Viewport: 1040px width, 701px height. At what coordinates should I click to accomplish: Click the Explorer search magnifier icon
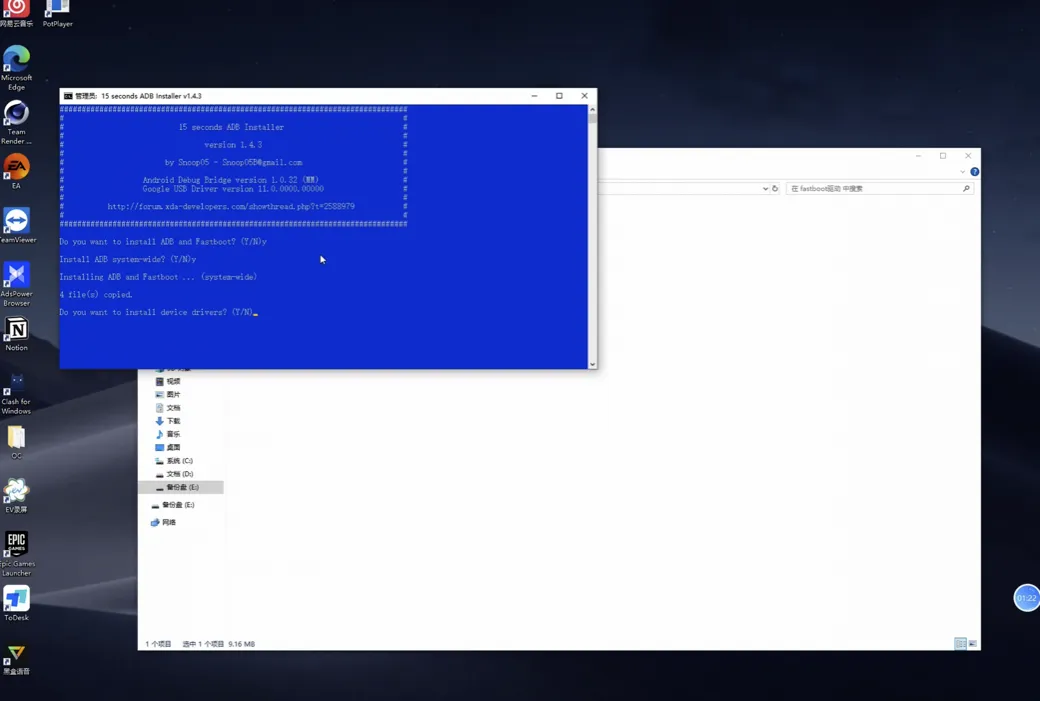click(x=966, y=188)
